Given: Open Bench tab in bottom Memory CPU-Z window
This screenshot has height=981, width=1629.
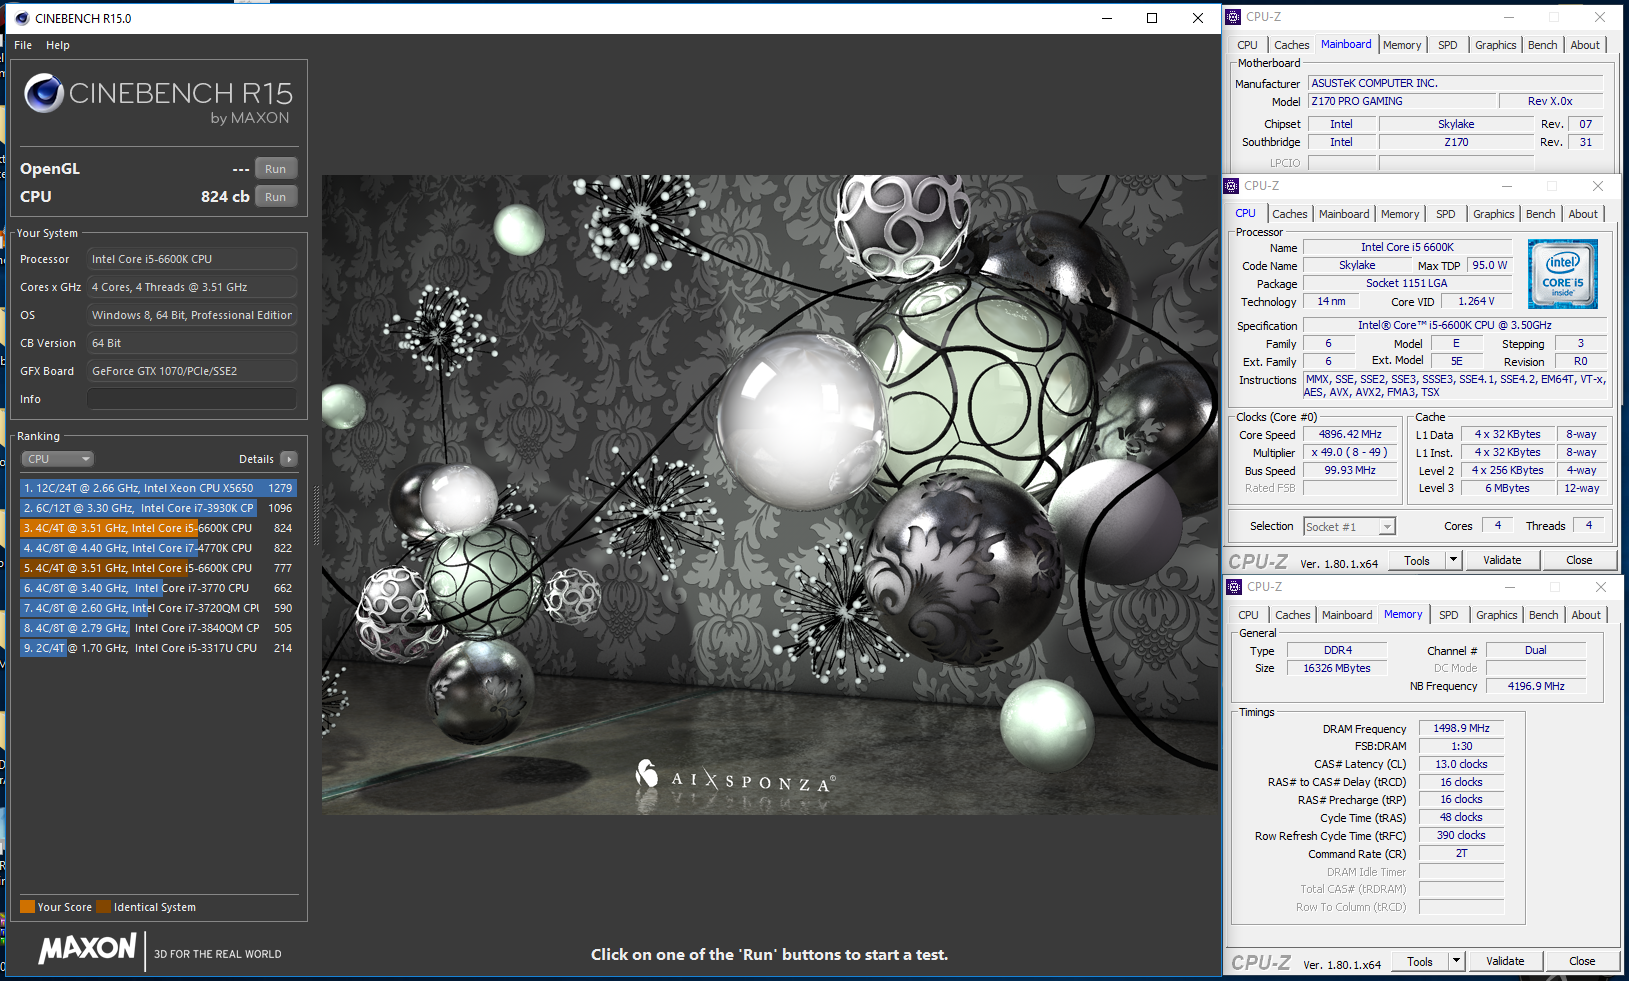Looking at the screenshot, I should [1543, 615].
